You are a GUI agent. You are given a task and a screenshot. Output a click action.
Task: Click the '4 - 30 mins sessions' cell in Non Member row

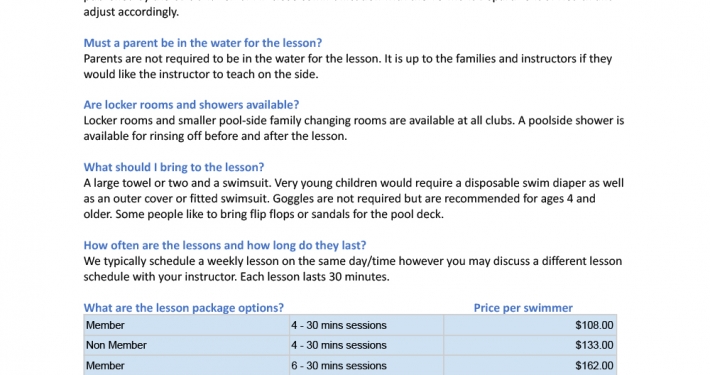tap(366, 345)
